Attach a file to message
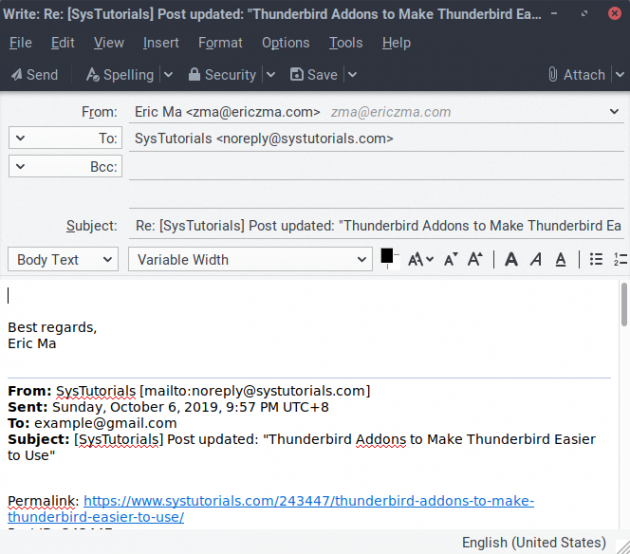The image size is (630, 554). [577, 75]
